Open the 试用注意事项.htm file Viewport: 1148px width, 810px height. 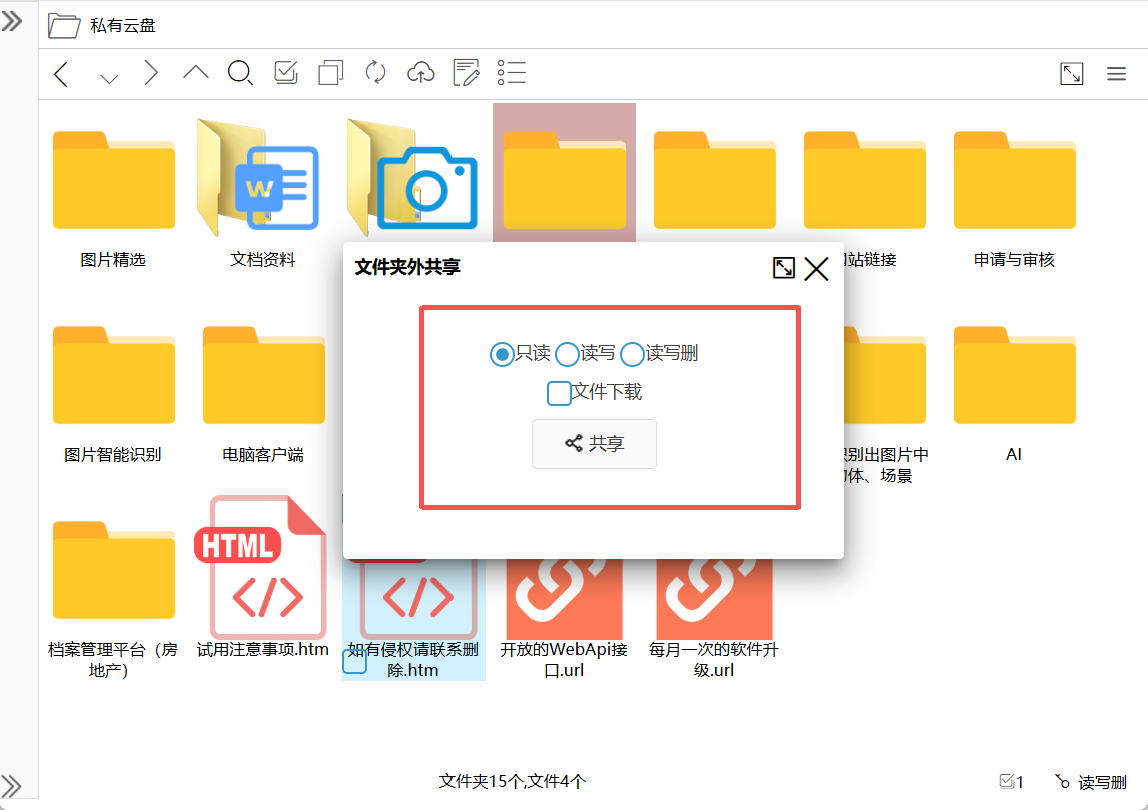point(263,570)
